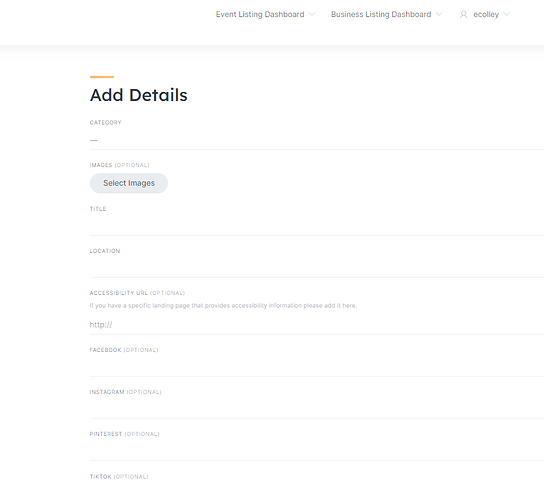The width and height of the screenshot is (544, 499).
Task: Open the ecolley account dropdown arrow
Action: coord(507,14)
